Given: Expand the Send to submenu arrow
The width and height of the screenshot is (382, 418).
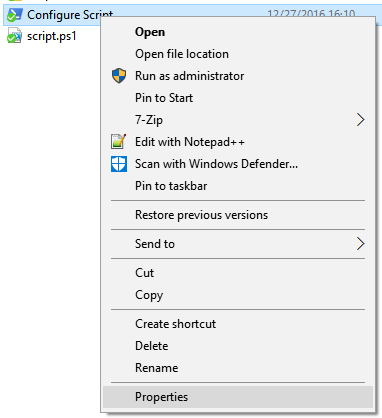Looking at the screenshot, I should coord(360,244).
